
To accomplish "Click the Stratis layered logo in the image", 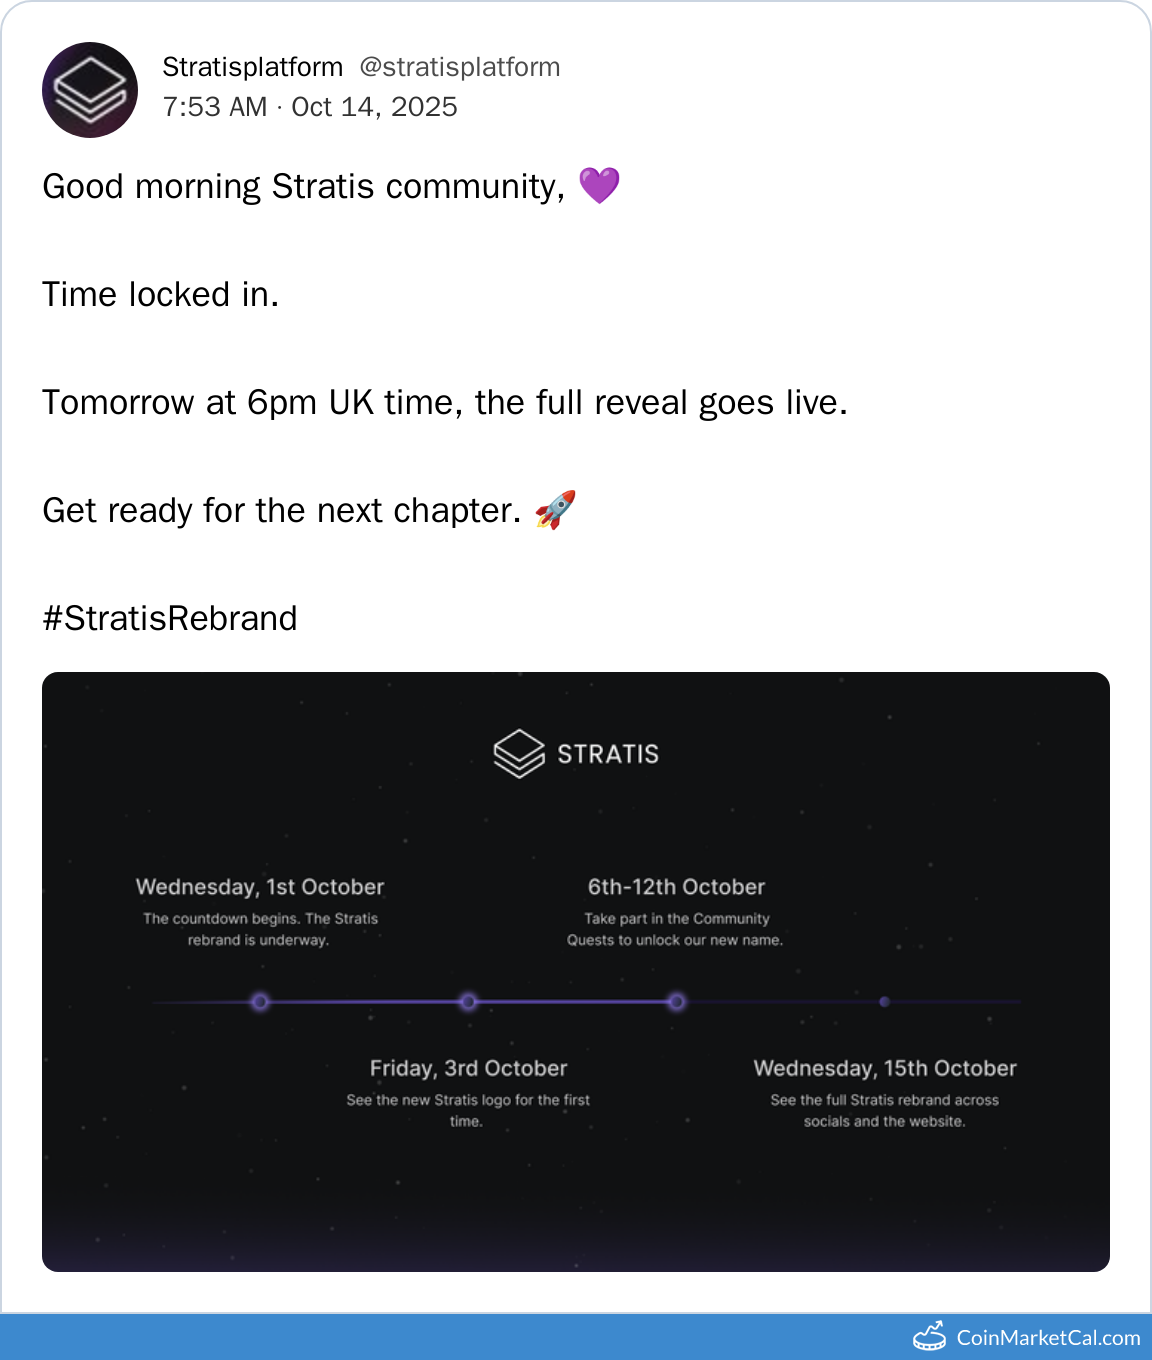I will click(x=519, y=753).
